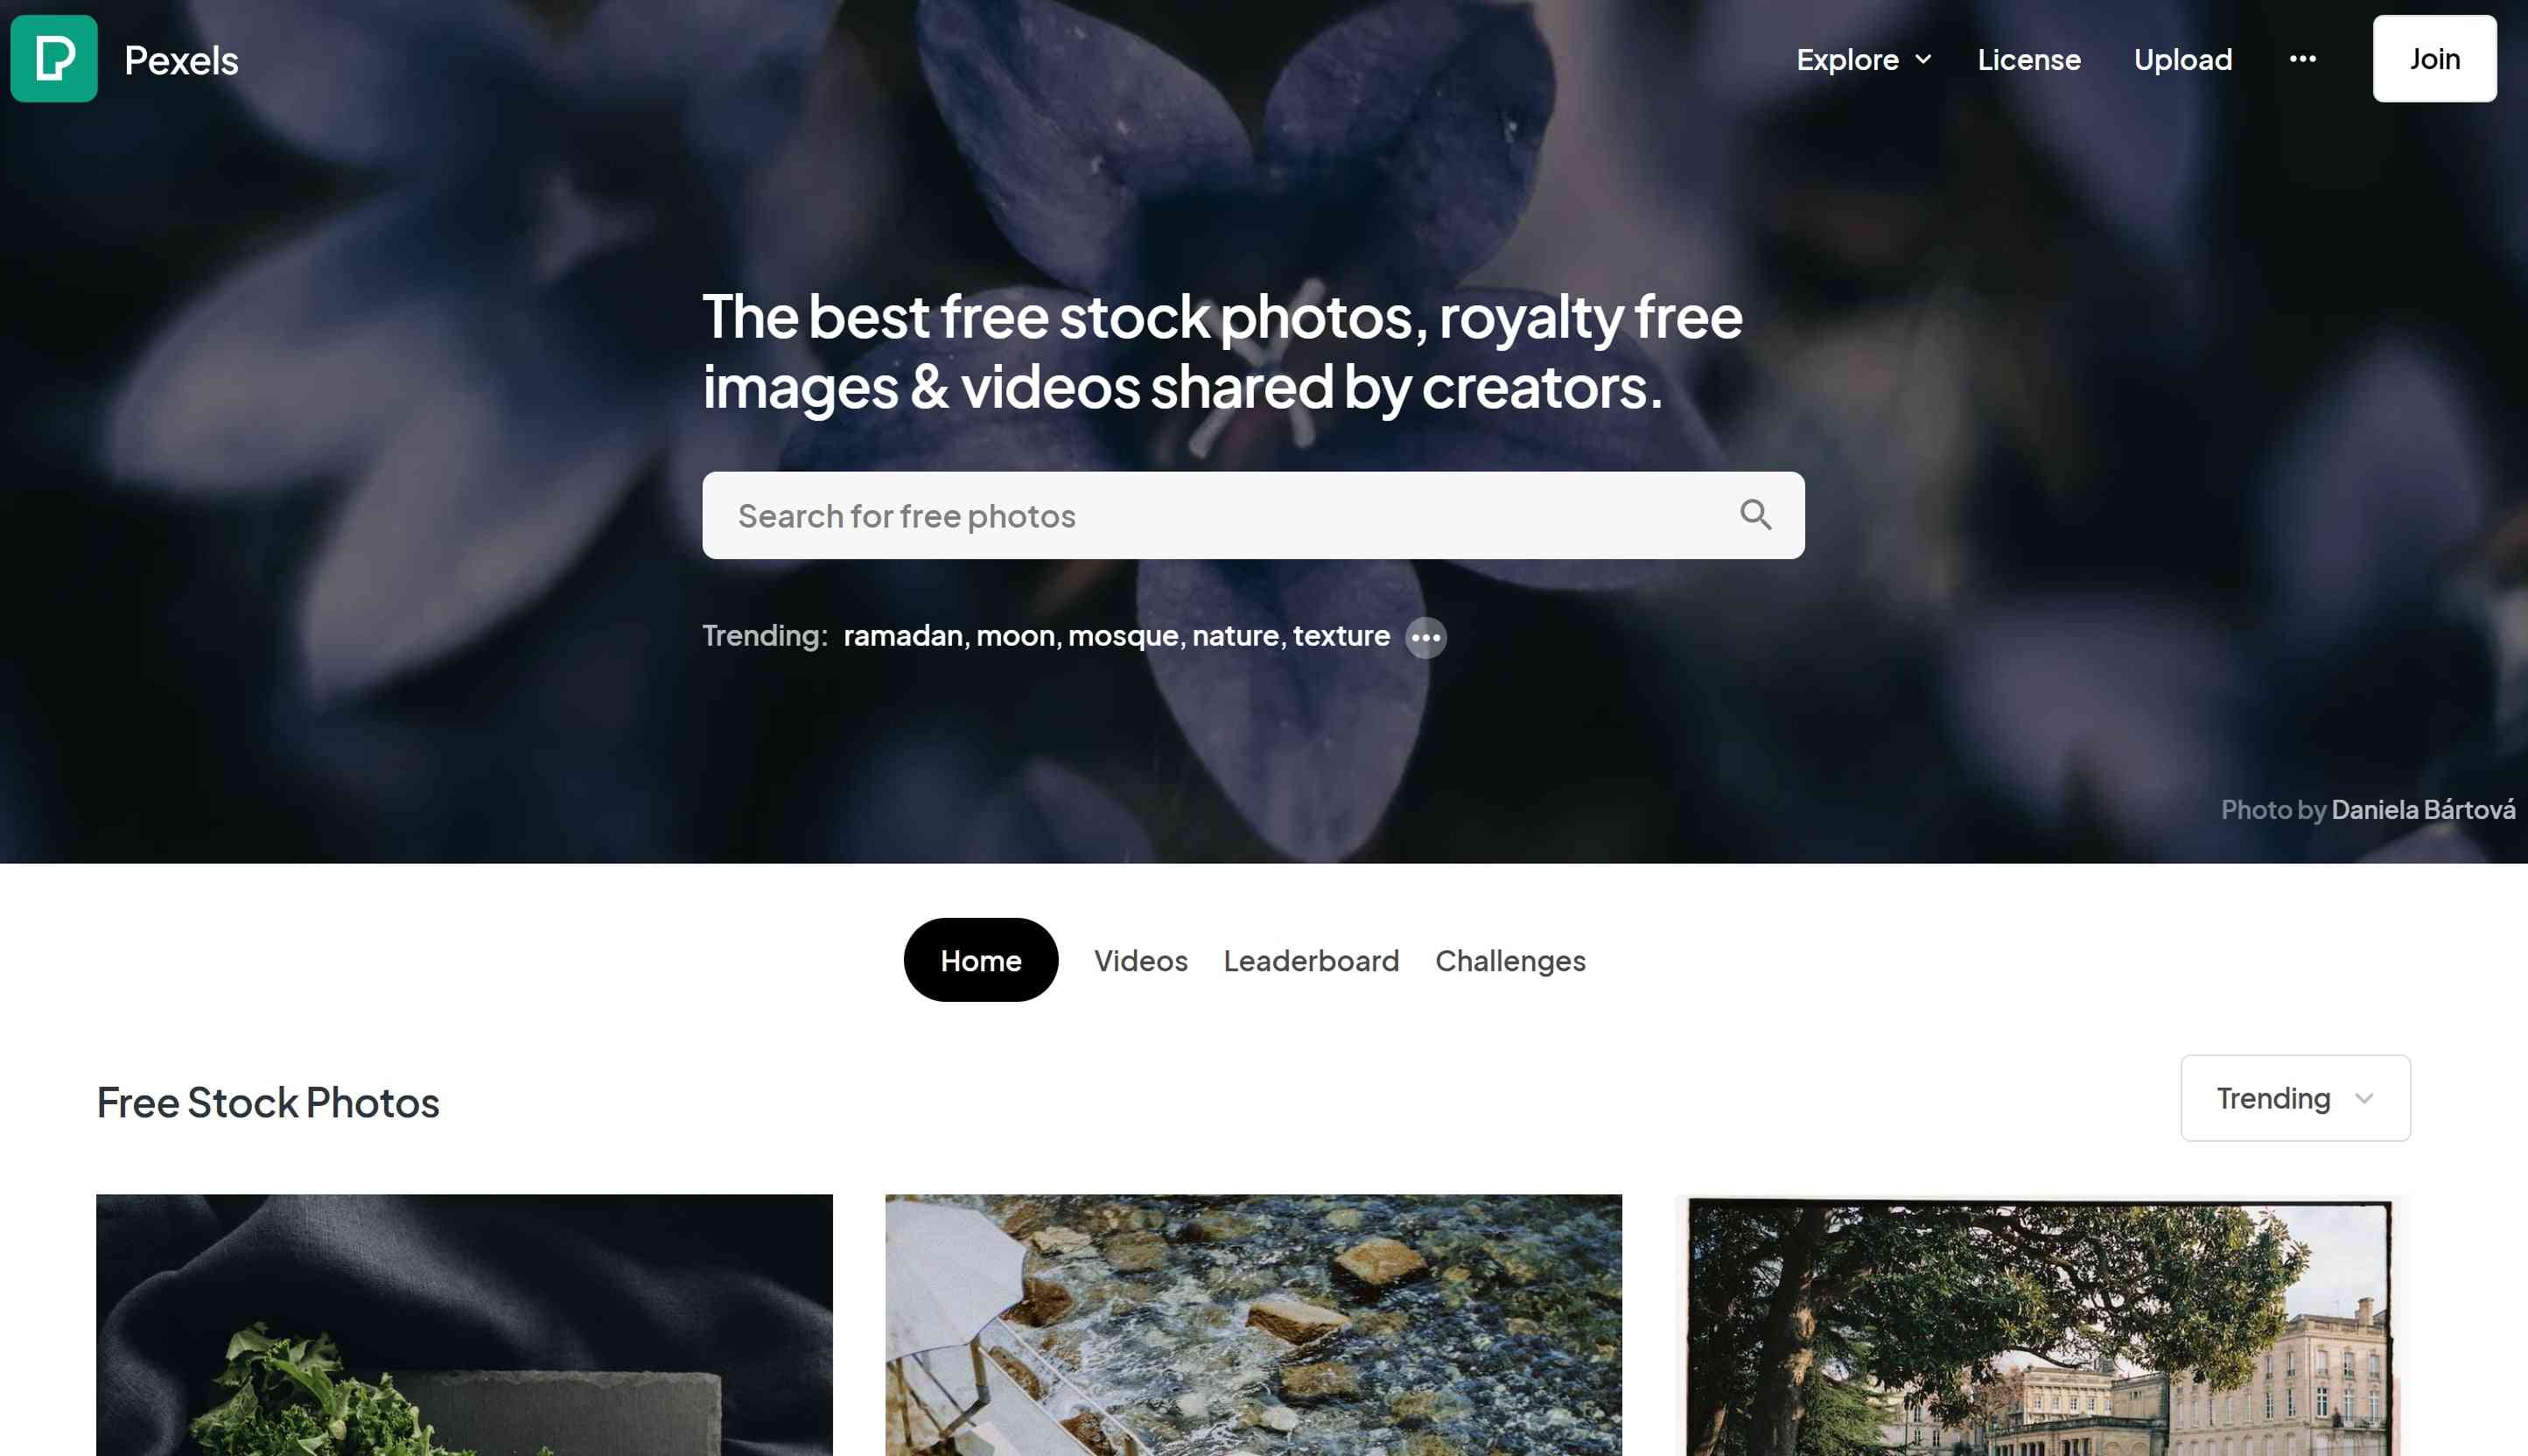Click the trending topics ellipsis icon
The height and width of the screenshot is (1456, 2528).
click(1425, 635)
